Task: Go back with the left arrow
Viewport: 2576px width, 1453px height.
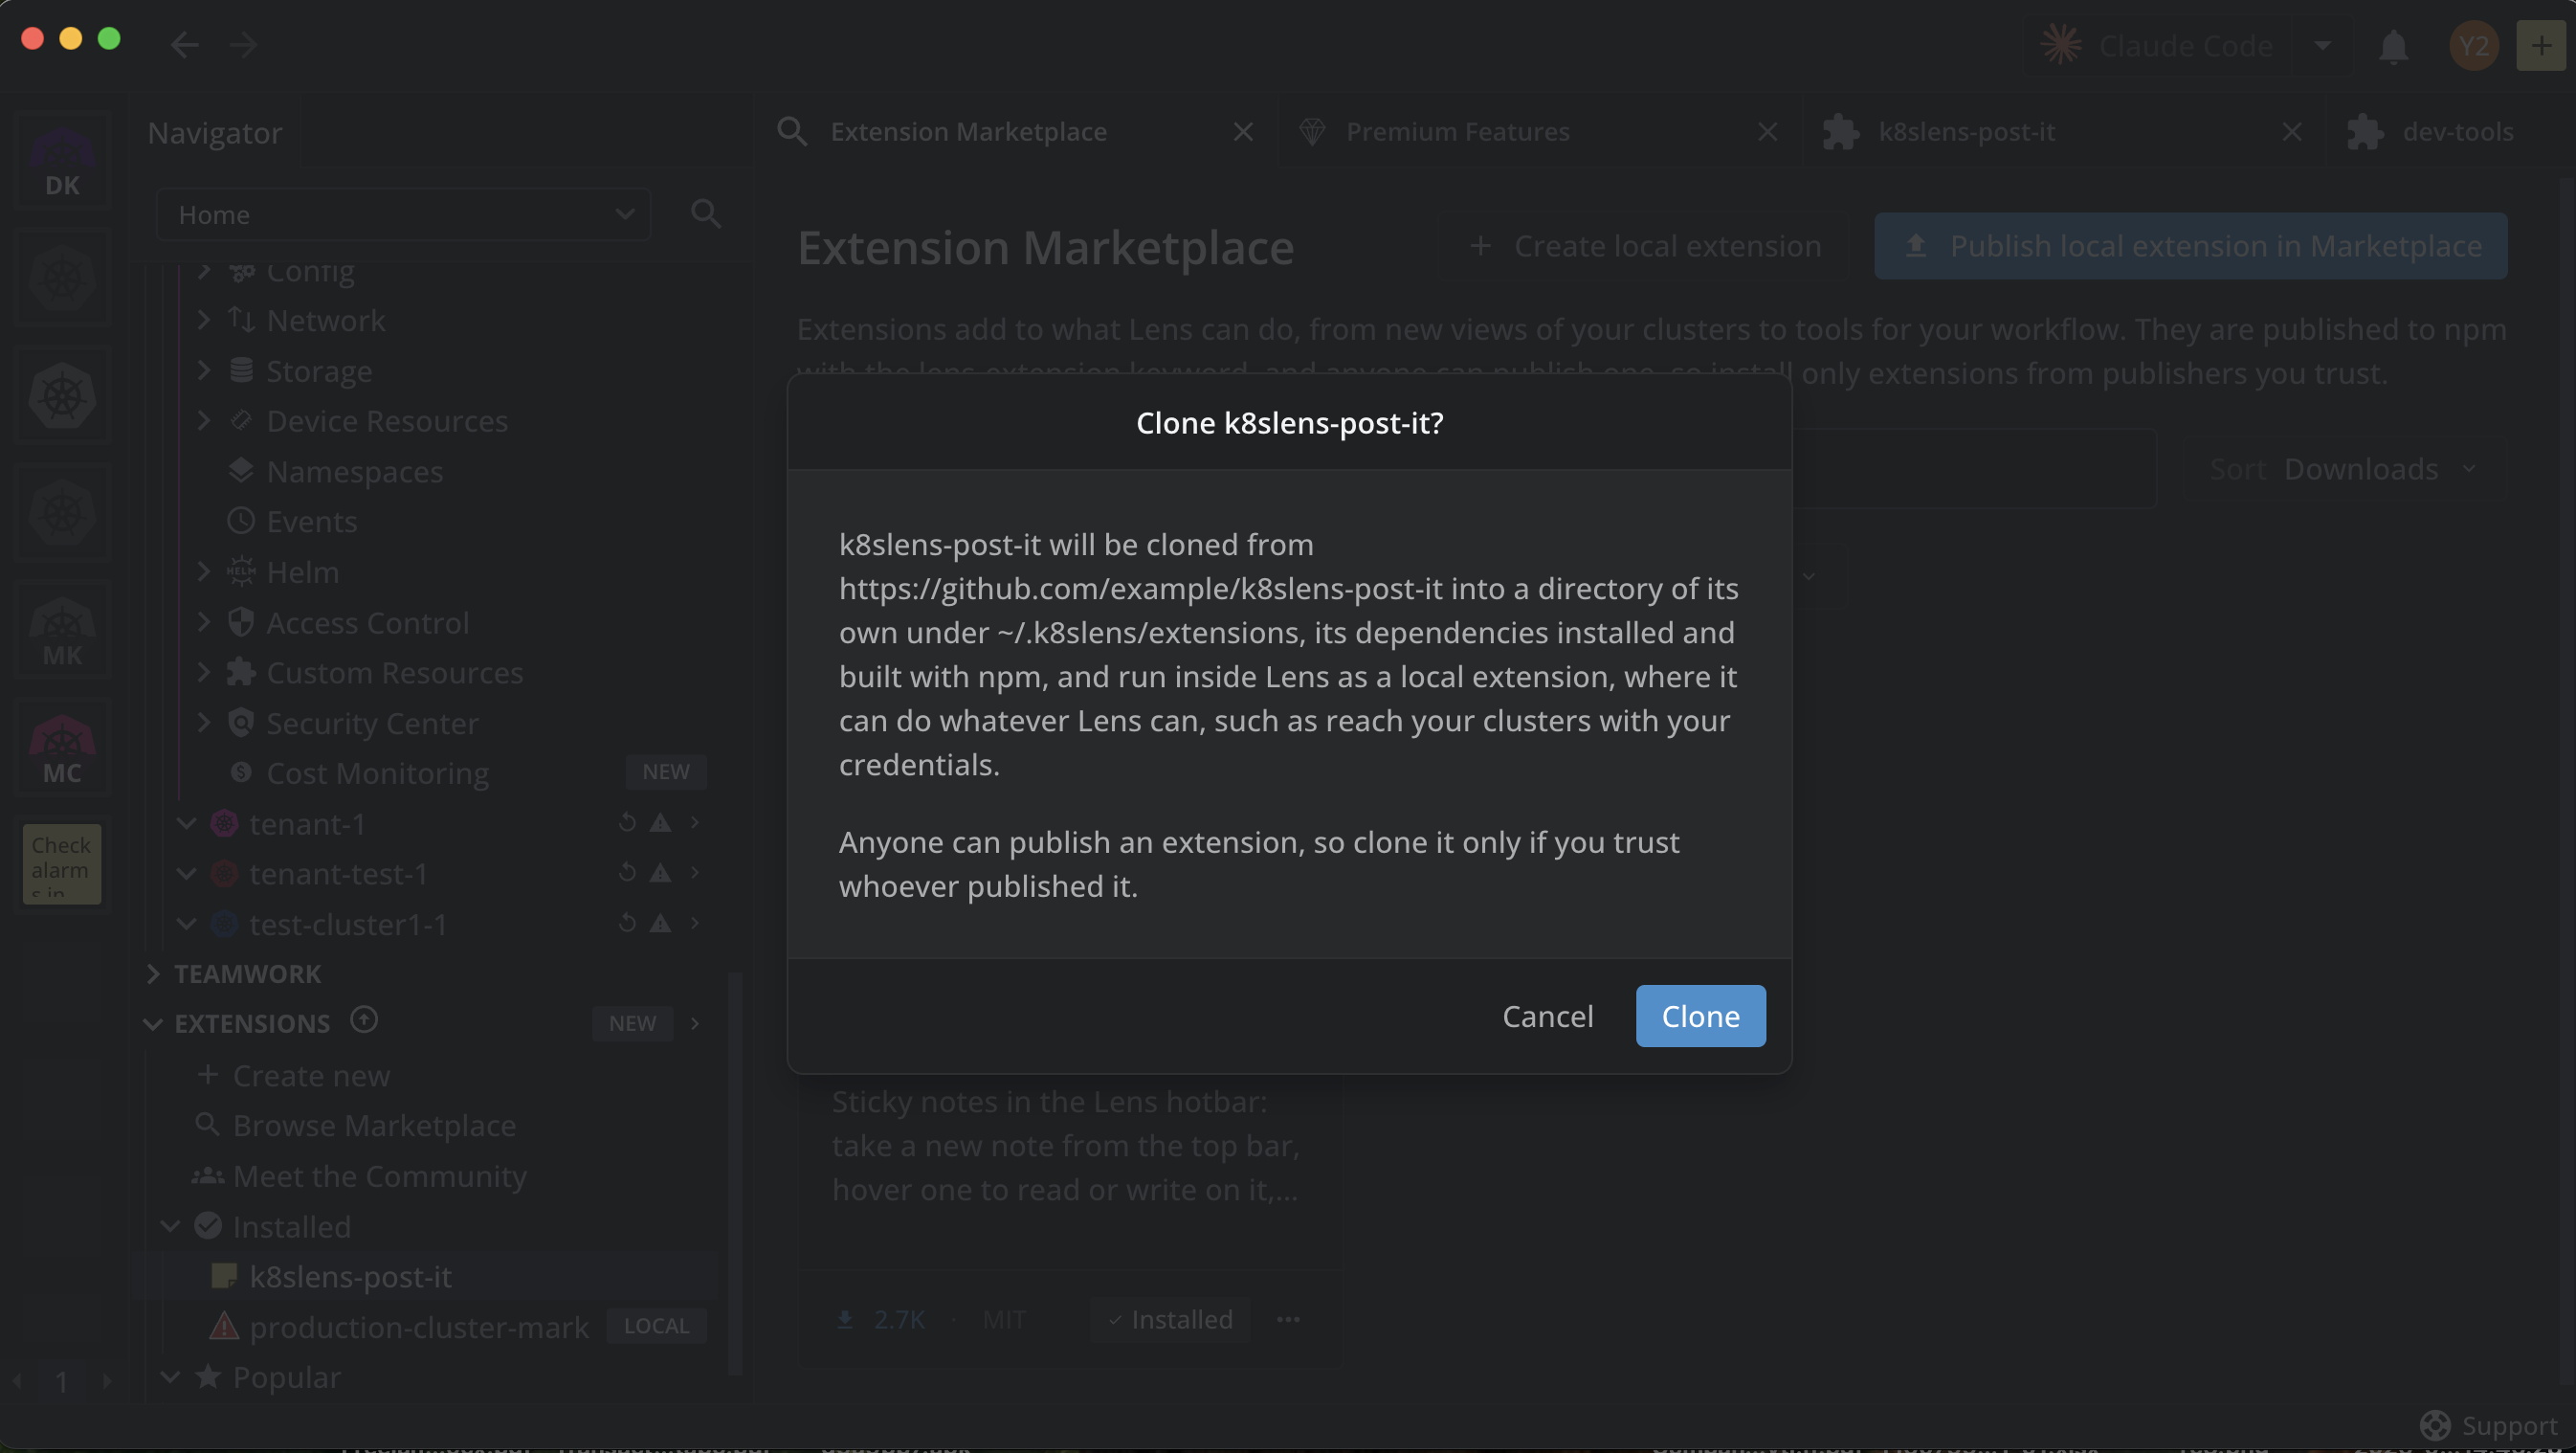Action: click(184, 45)
